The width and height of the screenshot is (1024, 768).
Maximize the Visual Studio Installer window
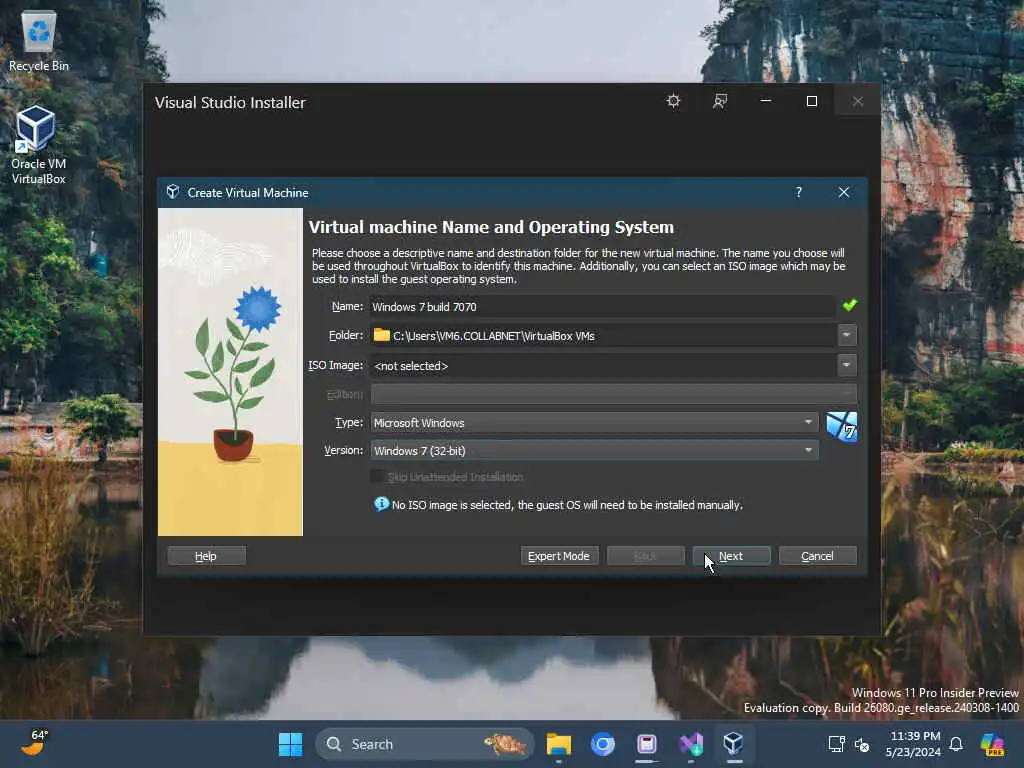pos(812,101)
